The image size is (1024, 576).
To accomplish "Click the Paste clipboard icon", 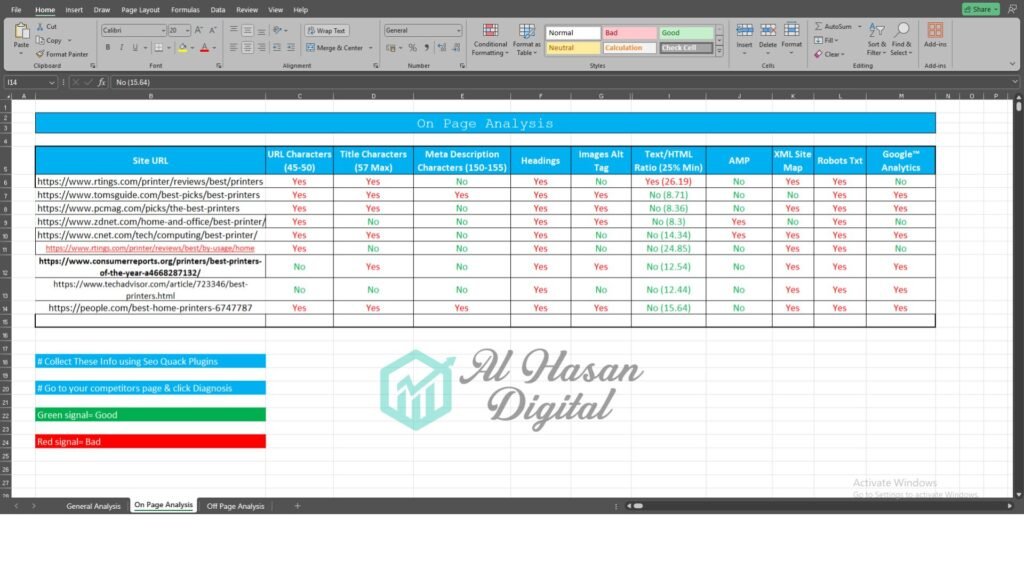I will point(22,31).
